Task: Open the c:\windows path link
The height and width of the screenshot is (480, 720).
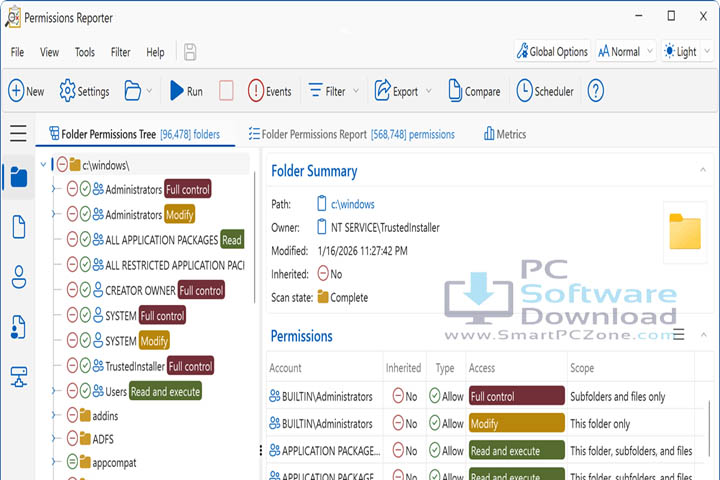Action: 353,204
